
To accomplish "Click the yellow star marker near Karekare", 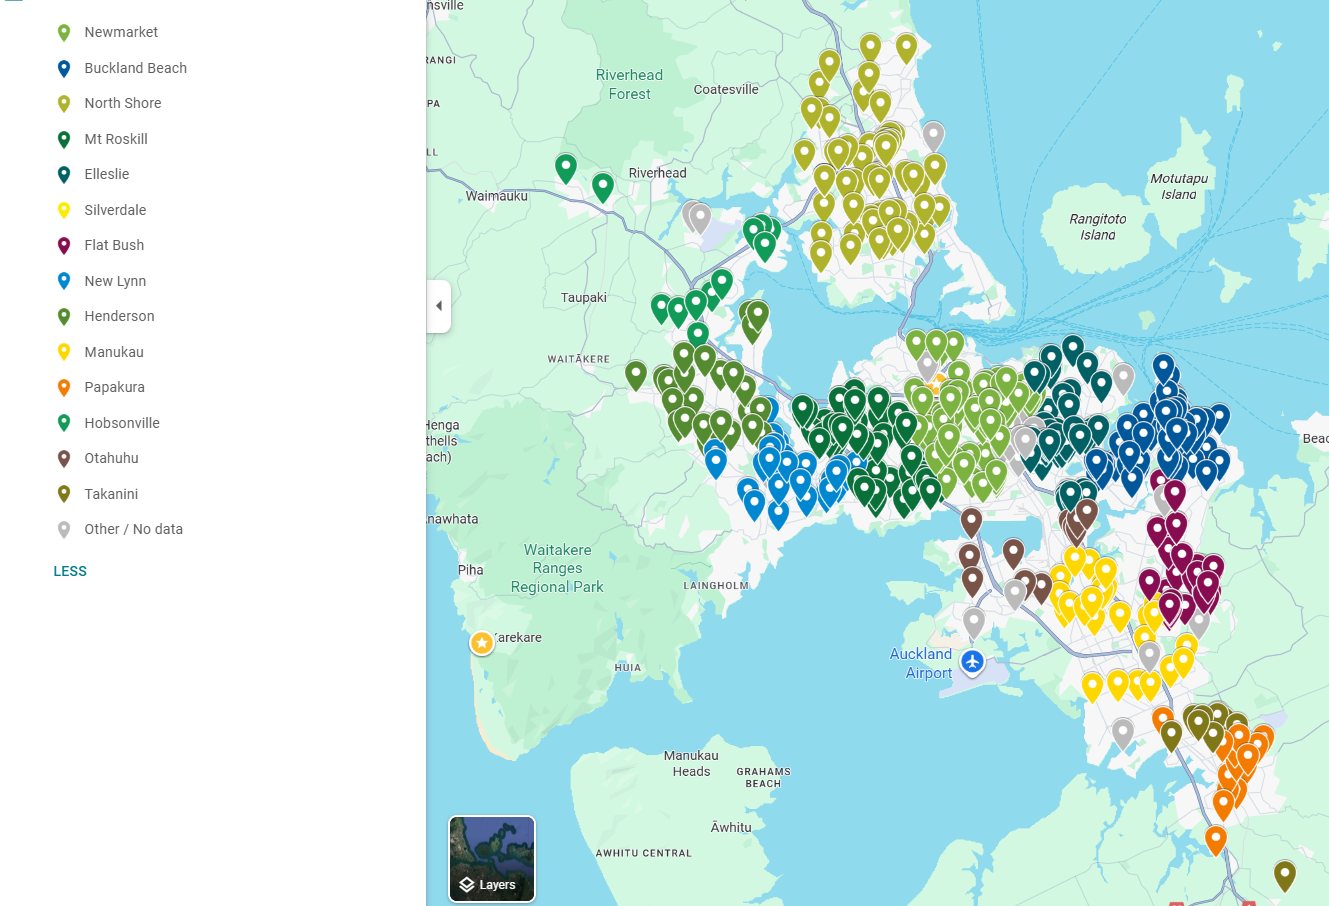I will coord(482,643).
